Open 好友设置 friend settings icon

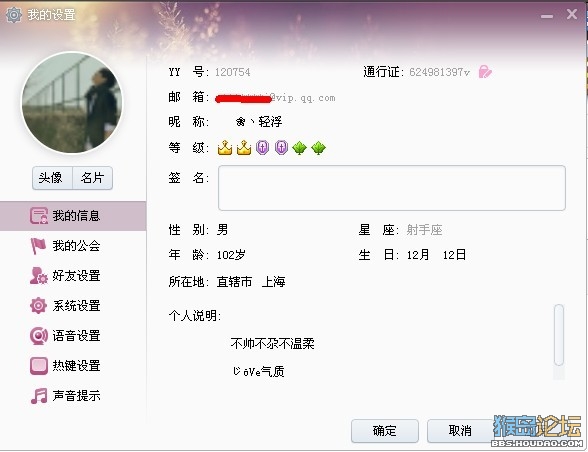pos(39,276)
